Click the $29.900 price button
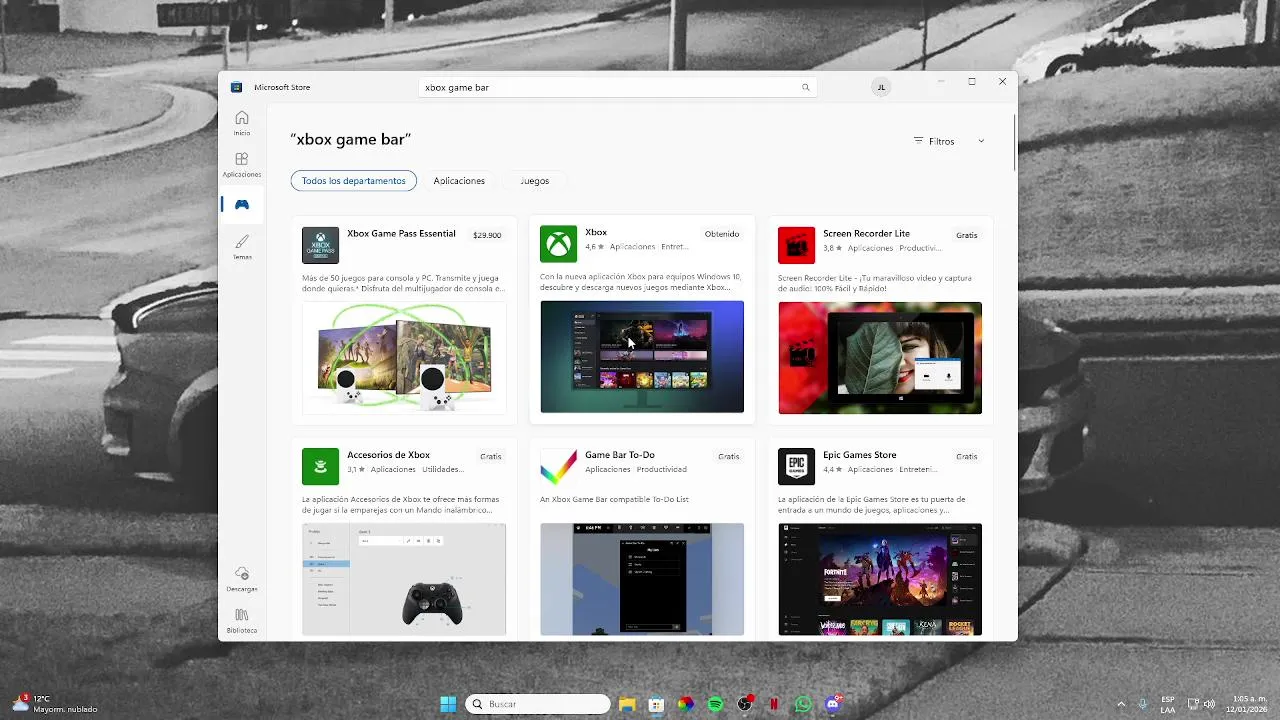This screenshot has height=720, width=1280. 487,235
